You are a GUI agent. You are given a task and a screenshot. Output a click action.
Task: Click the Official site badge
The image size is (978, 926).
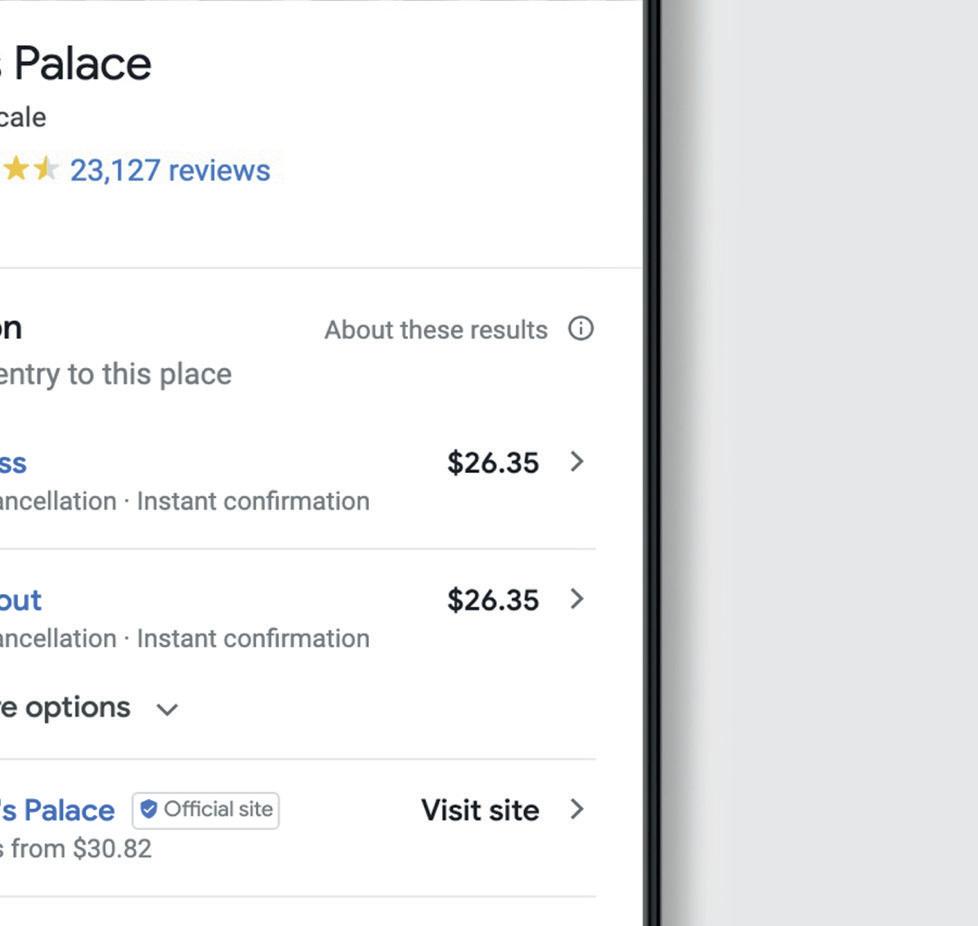(206, 810)
